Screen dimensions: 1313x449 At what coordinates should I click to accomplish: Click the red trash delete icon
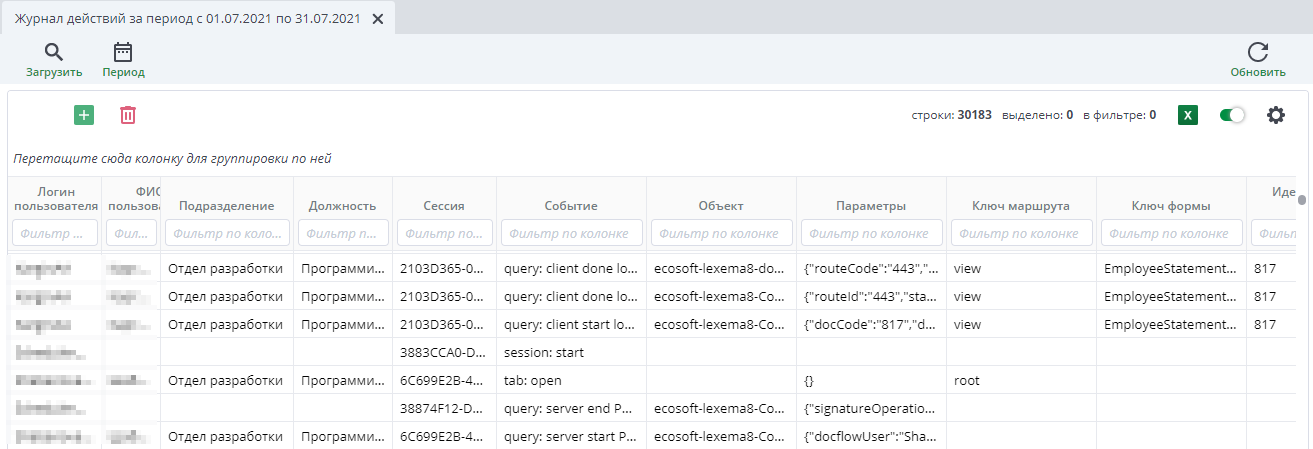tap(128, 115)
